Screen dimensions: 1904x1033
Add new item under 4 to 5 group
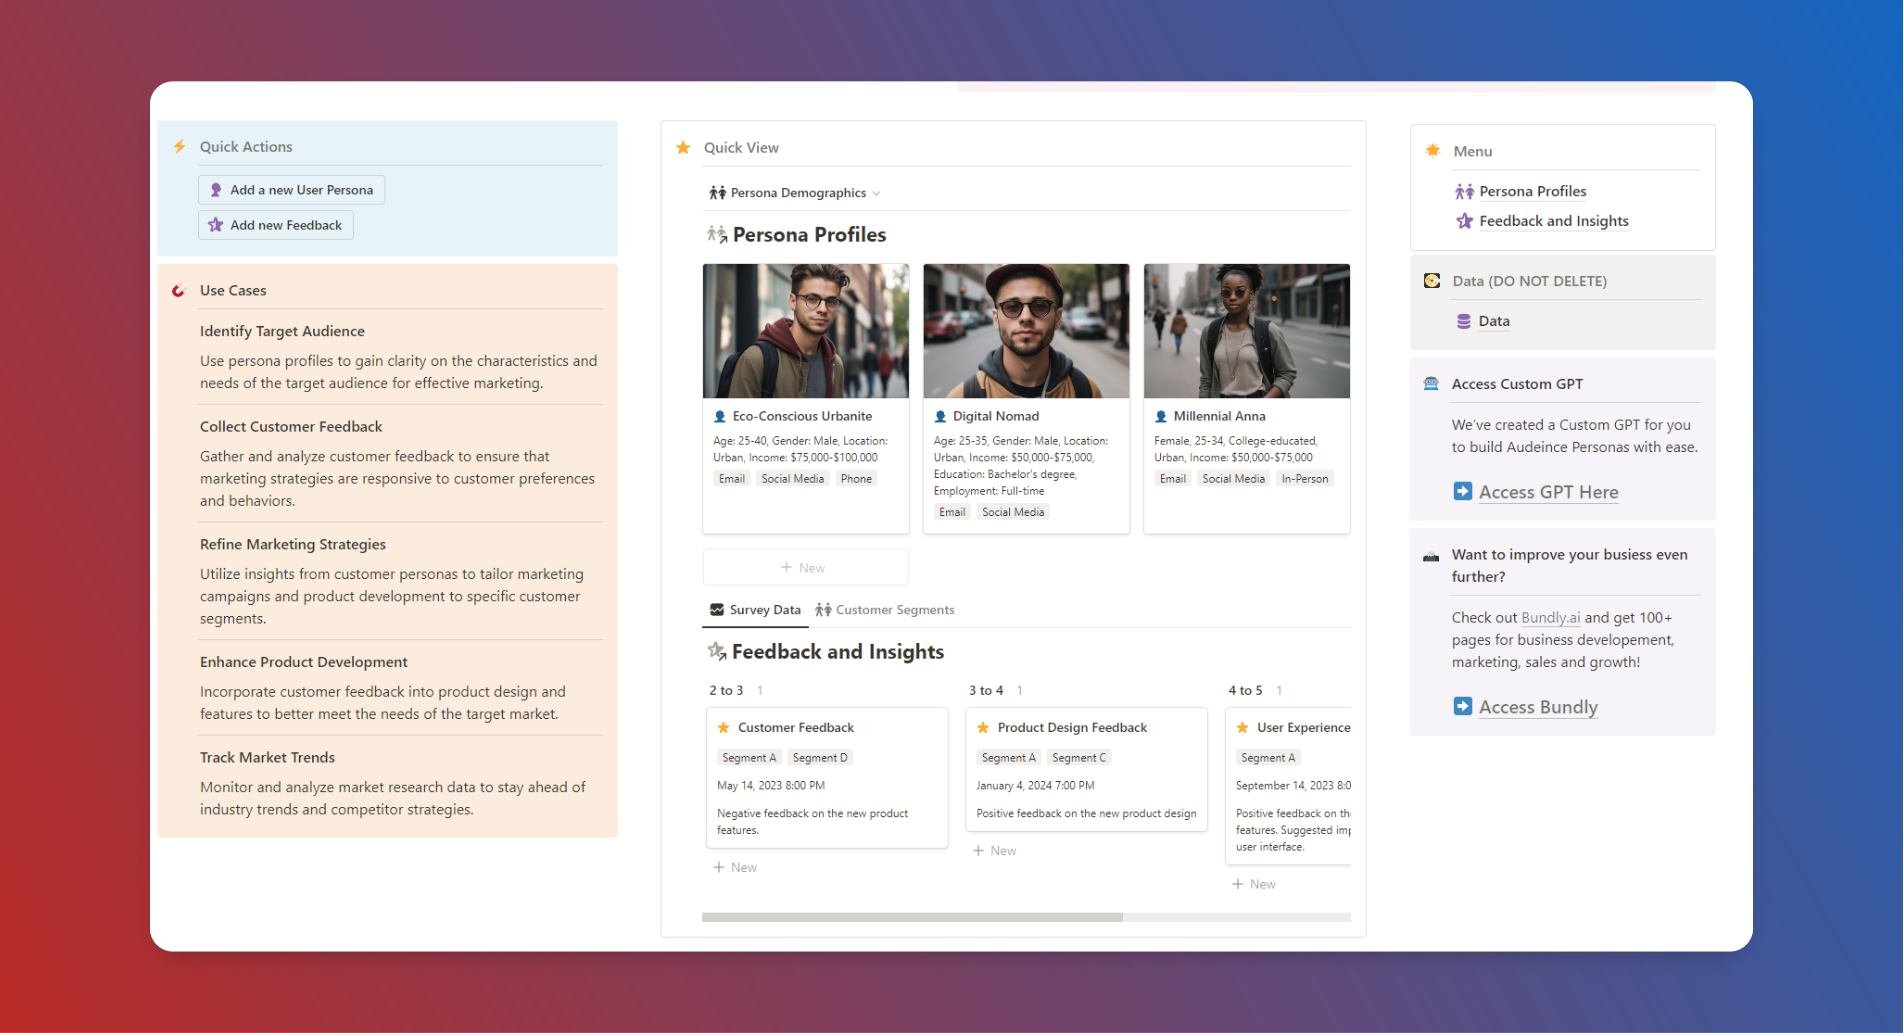coord(1254,884)
